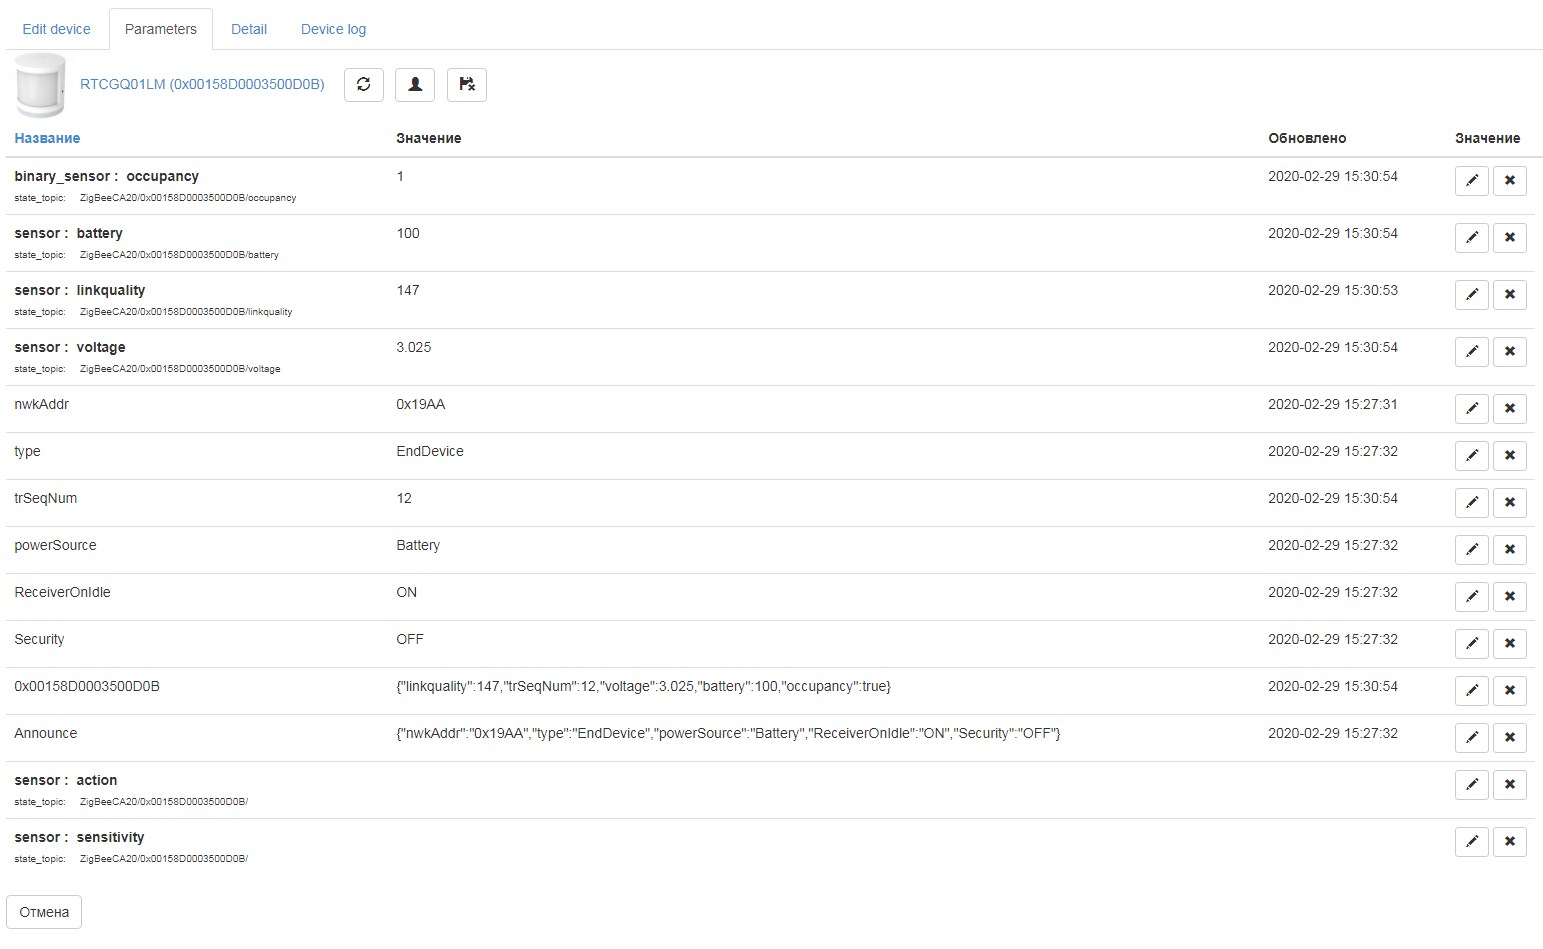The image size is (1543, 949).
Task: Delete the Security parameter
Action: coord(1509,644)
